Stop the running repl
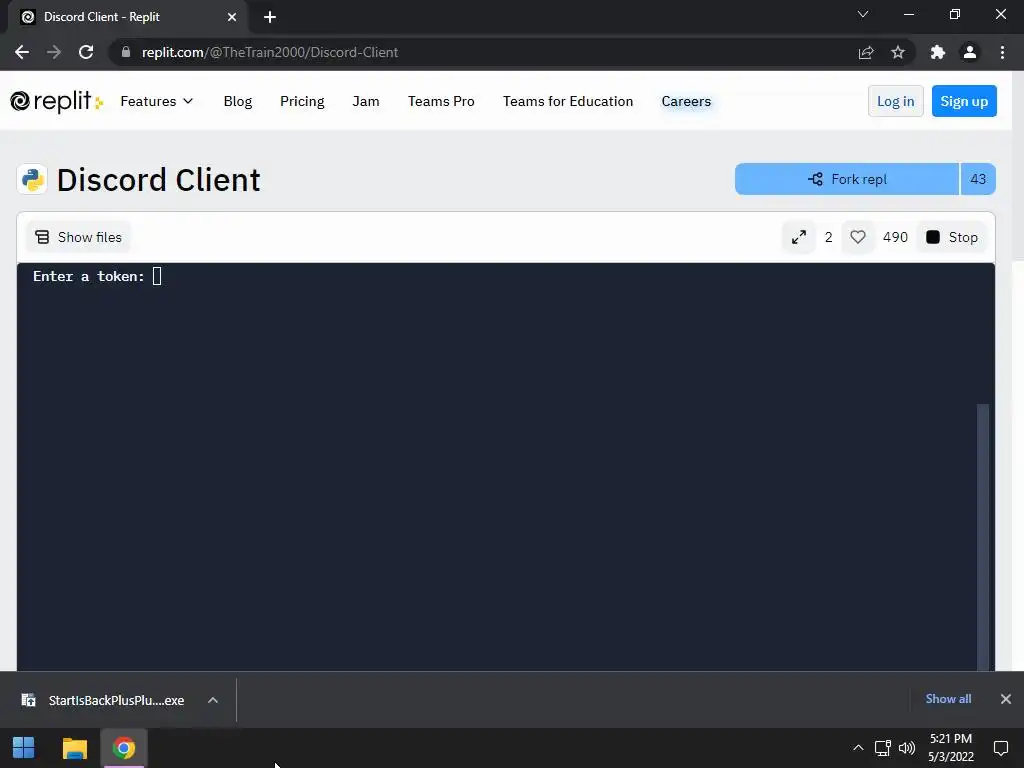This screenshot has width=1024, height=768. 952,237
